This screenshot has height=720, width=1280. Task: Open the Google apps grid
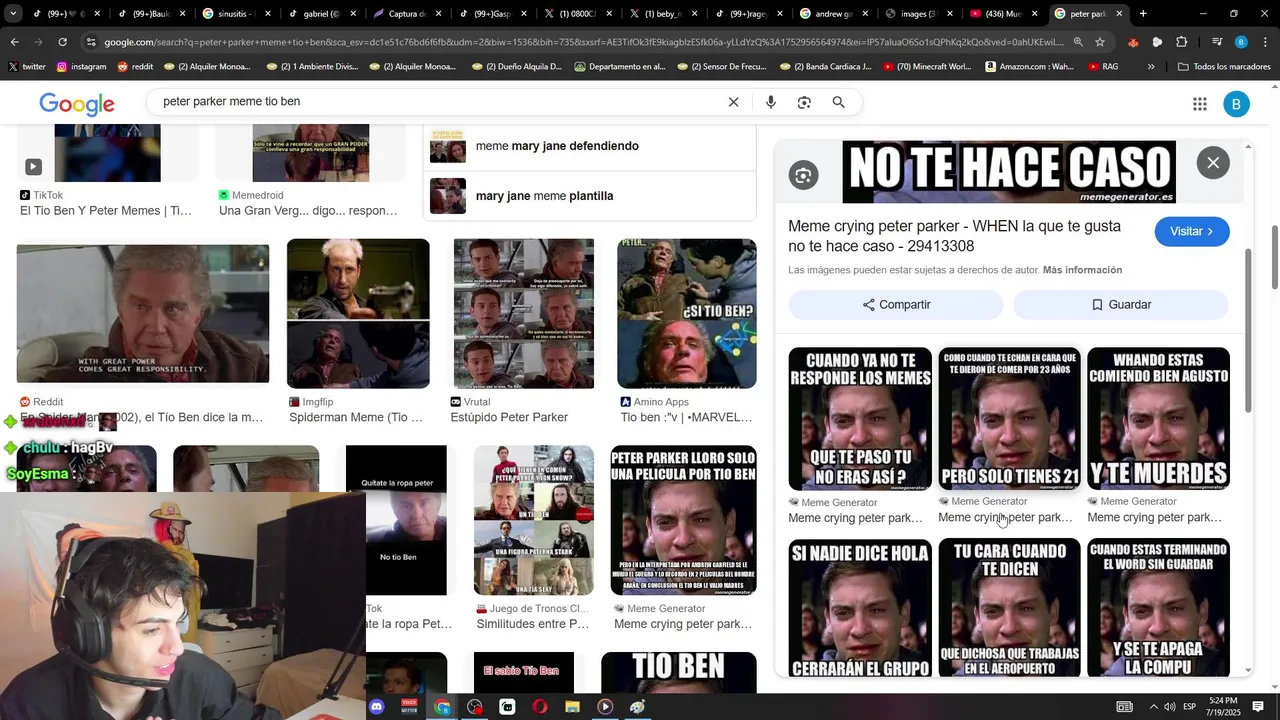(1199, 104)
